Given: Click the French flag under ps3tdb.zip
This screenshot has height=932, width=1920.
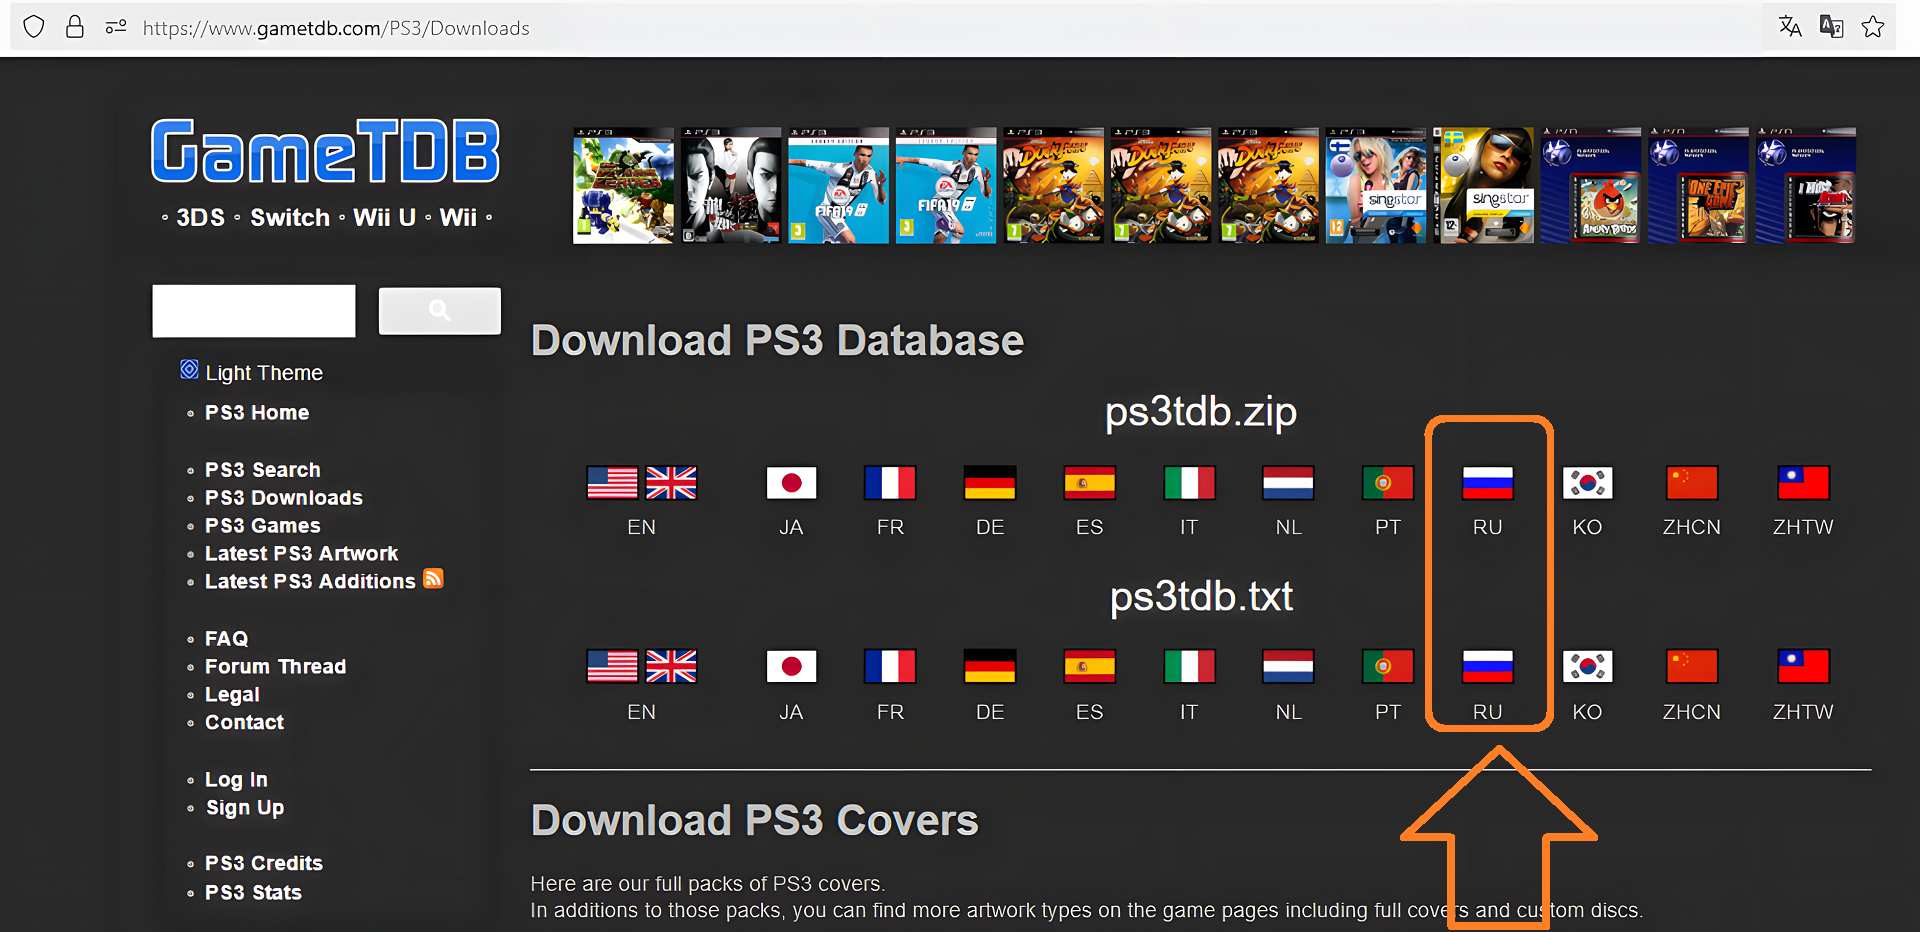Looking at the screenshot, I should 890,483.
